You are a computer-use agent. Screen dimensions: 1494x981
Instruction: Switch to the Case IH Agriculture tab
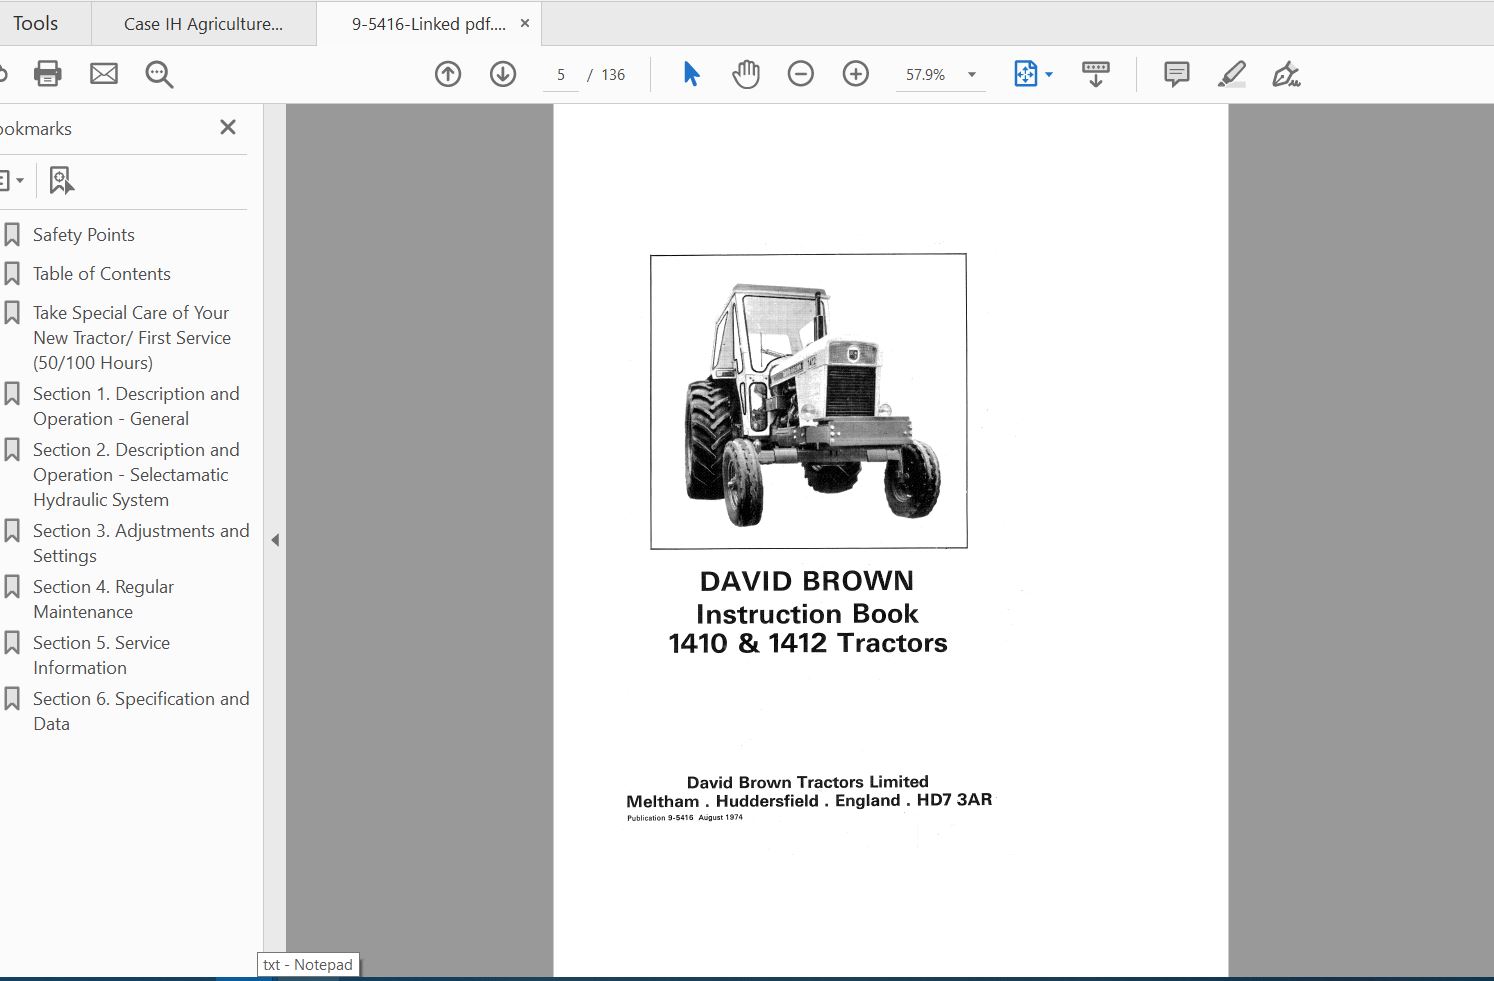203,24
